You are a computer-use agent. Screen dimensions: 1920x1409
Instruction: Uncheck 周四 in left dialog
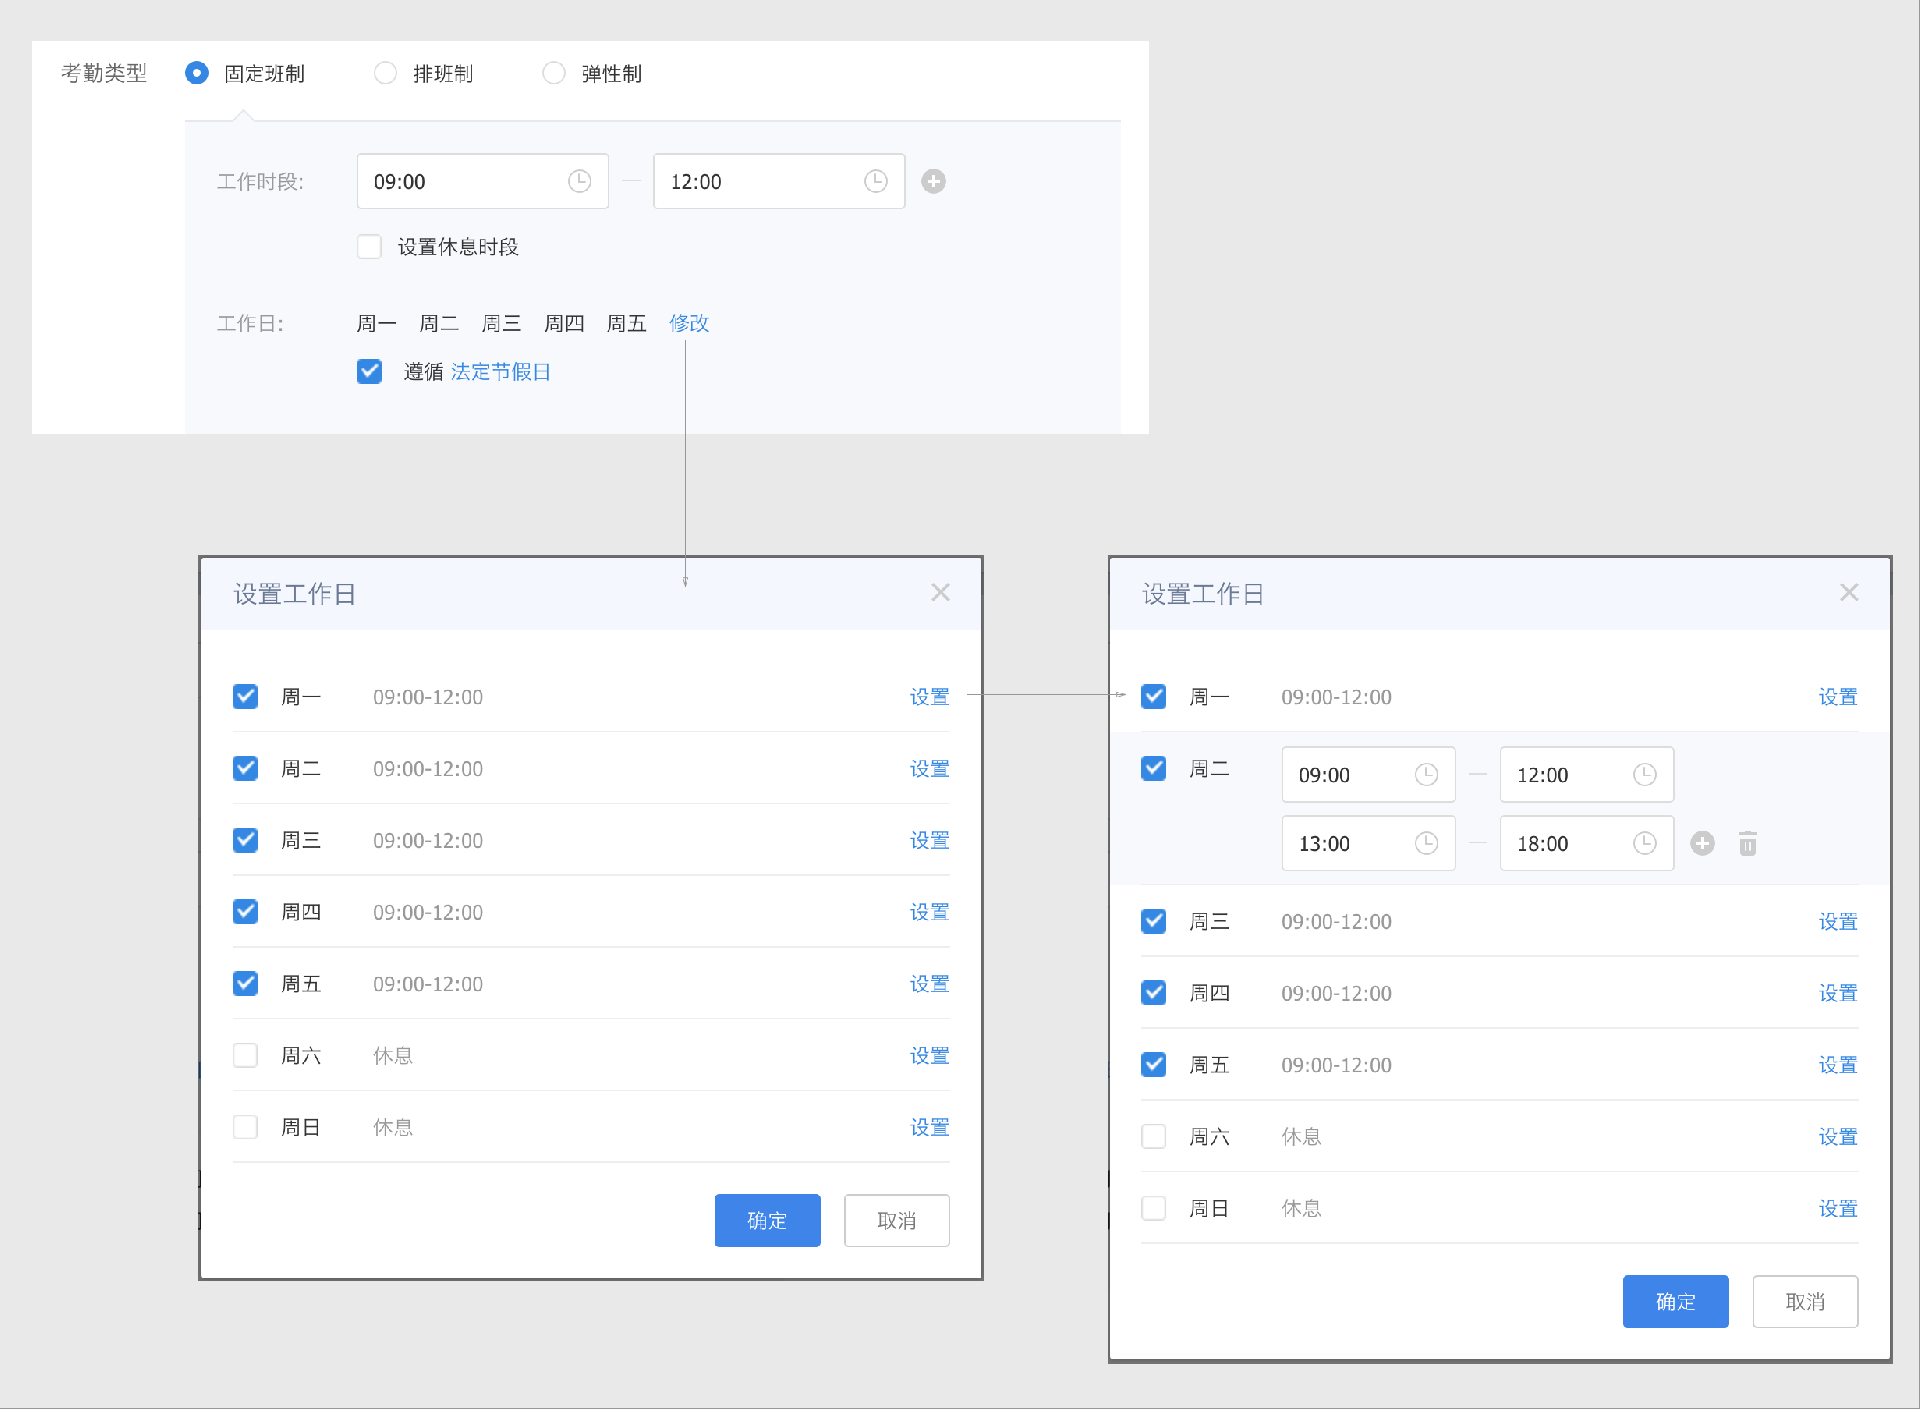246,911
